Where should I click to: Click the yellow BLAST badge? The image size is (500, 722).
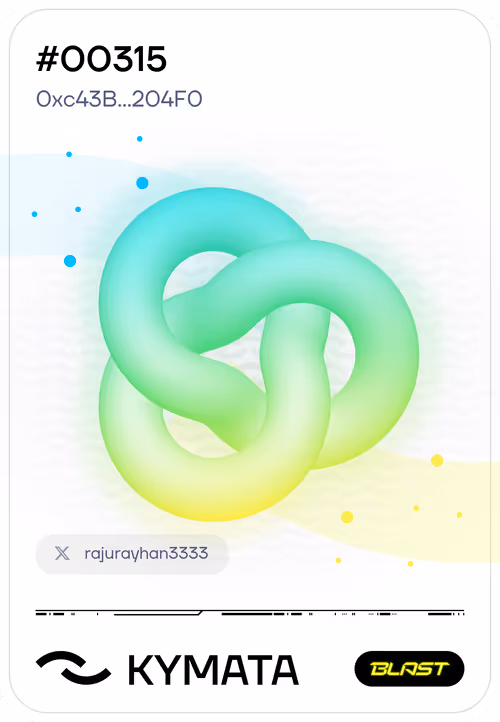coord(409,669)
